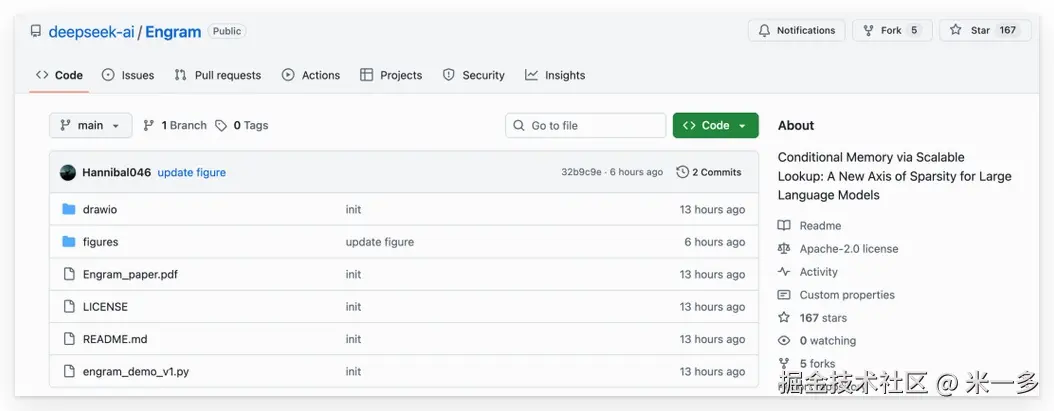Open the Activity link in About
This screenshot has width=1054, height=411.
(818, 272)
